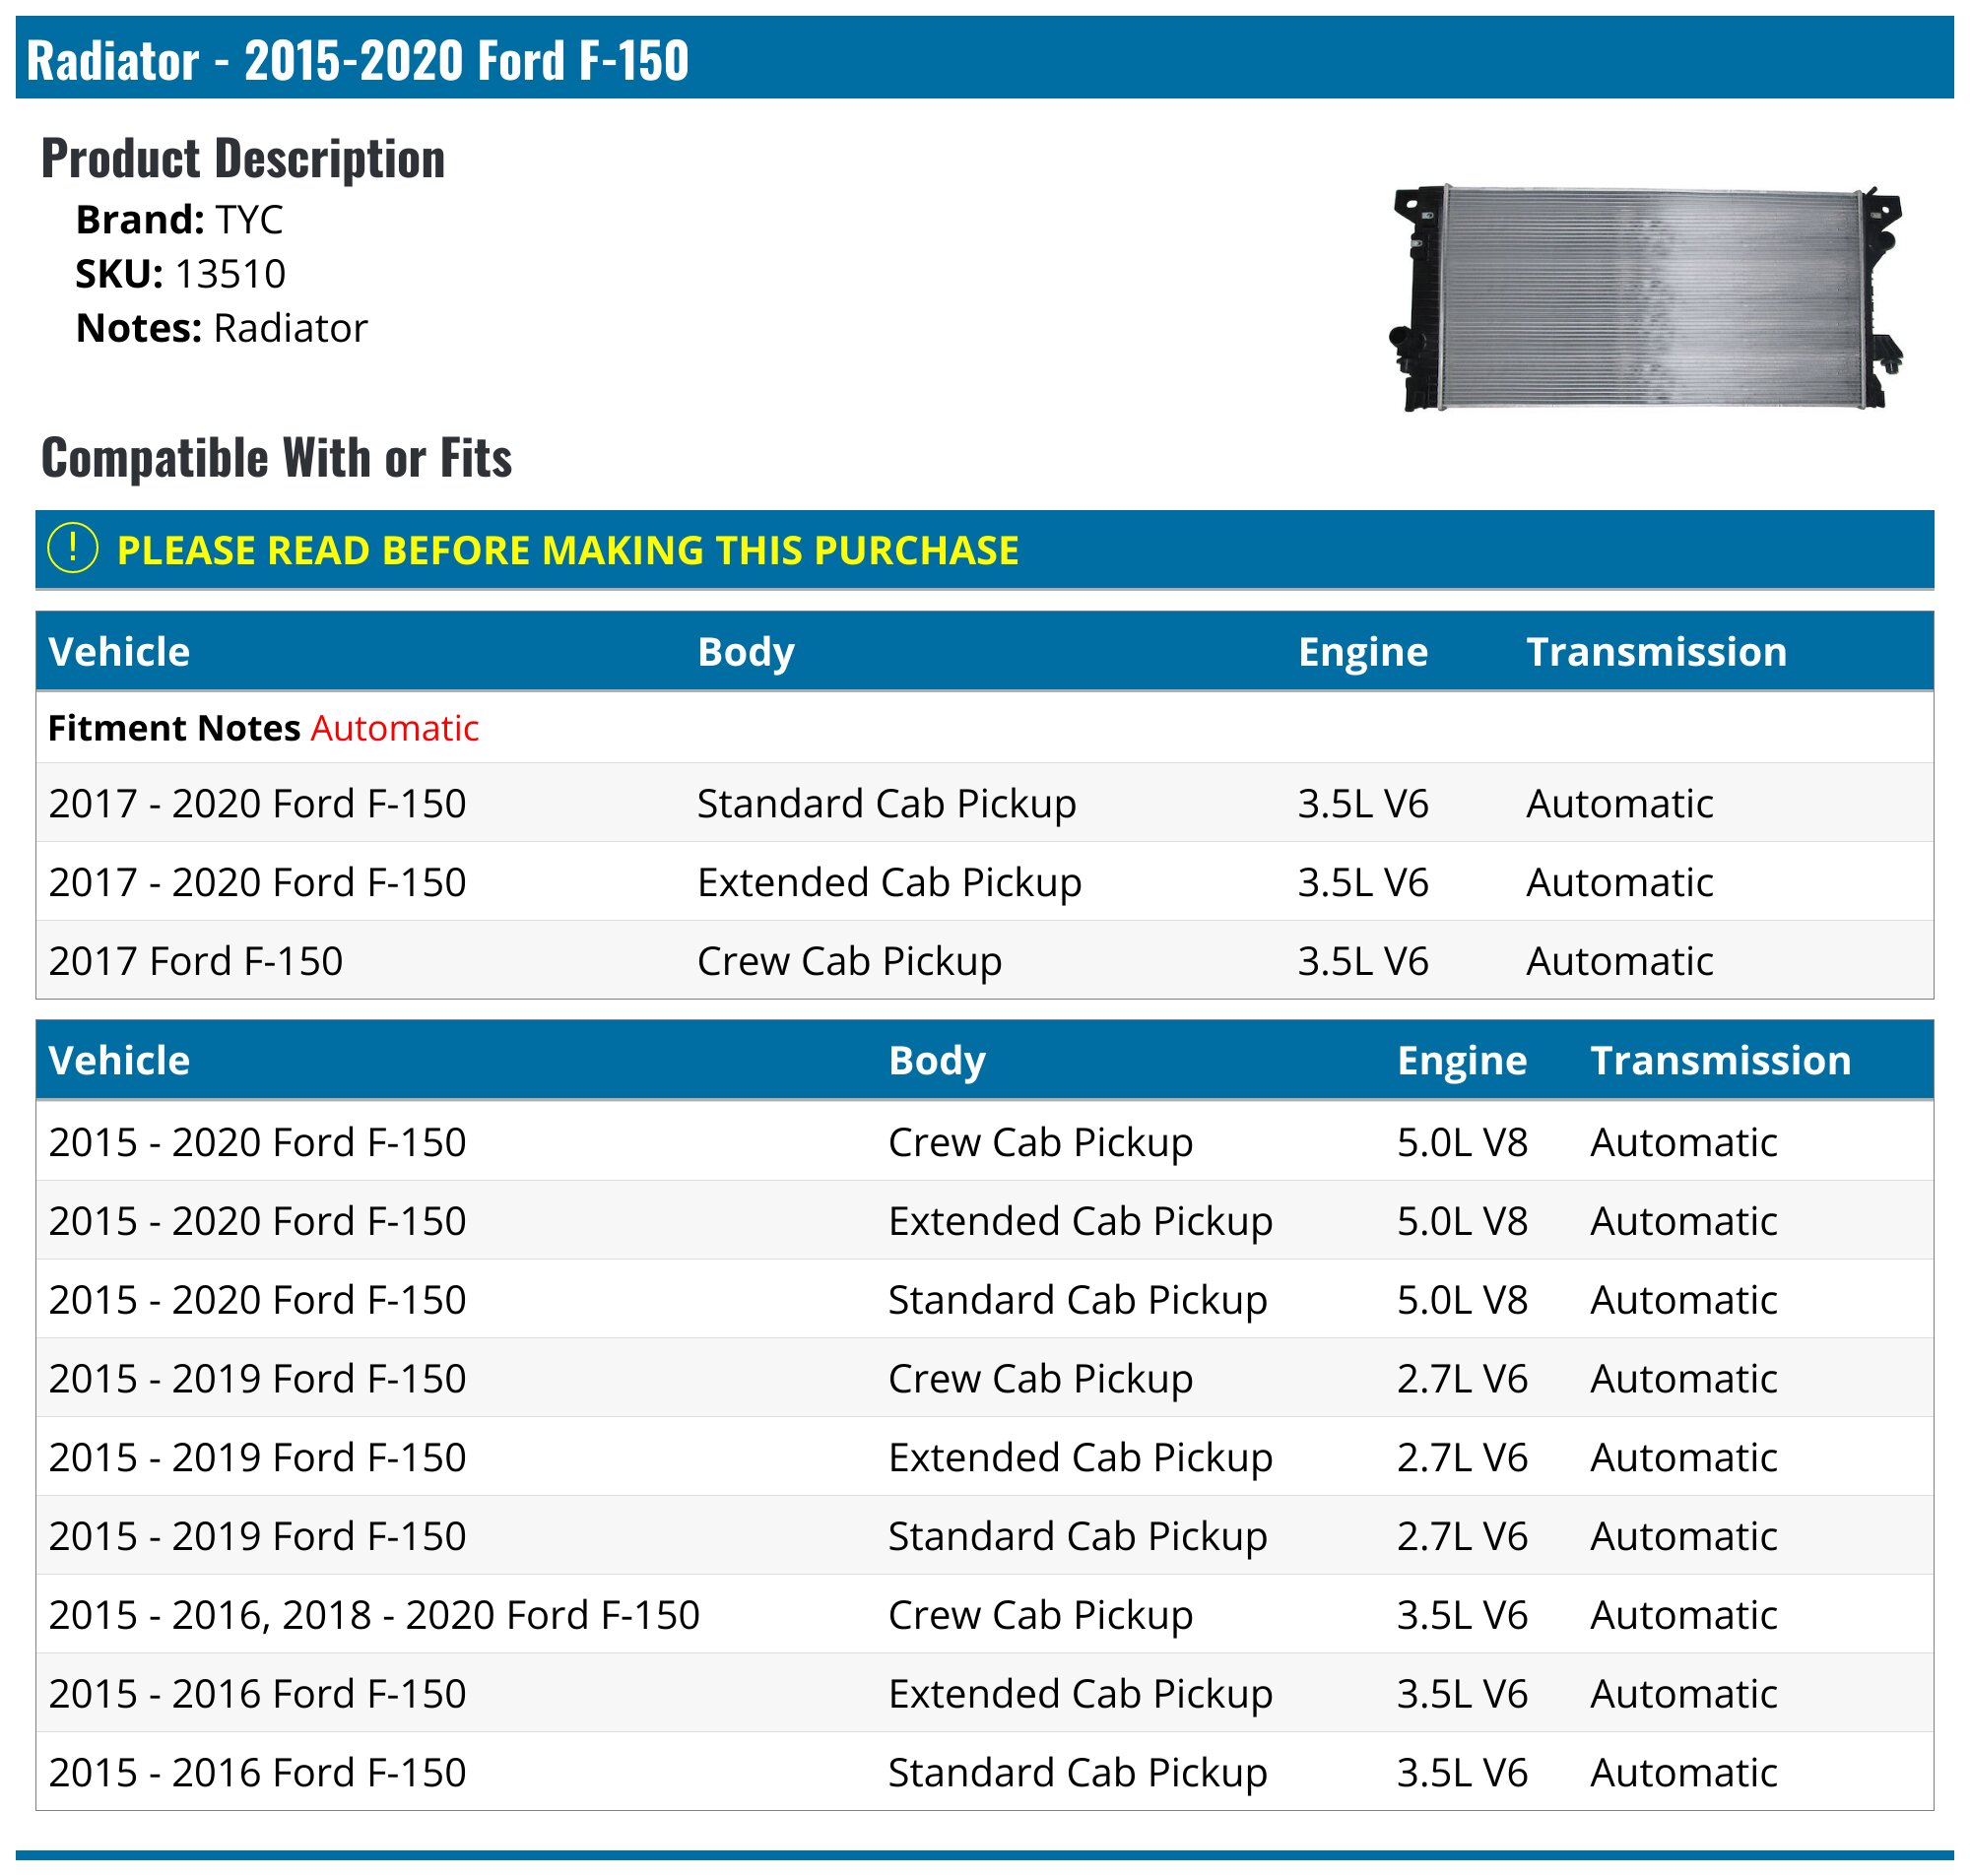The width and height of the screenshot is (1970, 1876).
Task: Click 'Standard Cab Pickup' in the 5.0L V8 row
Action: point(1077,1300)
